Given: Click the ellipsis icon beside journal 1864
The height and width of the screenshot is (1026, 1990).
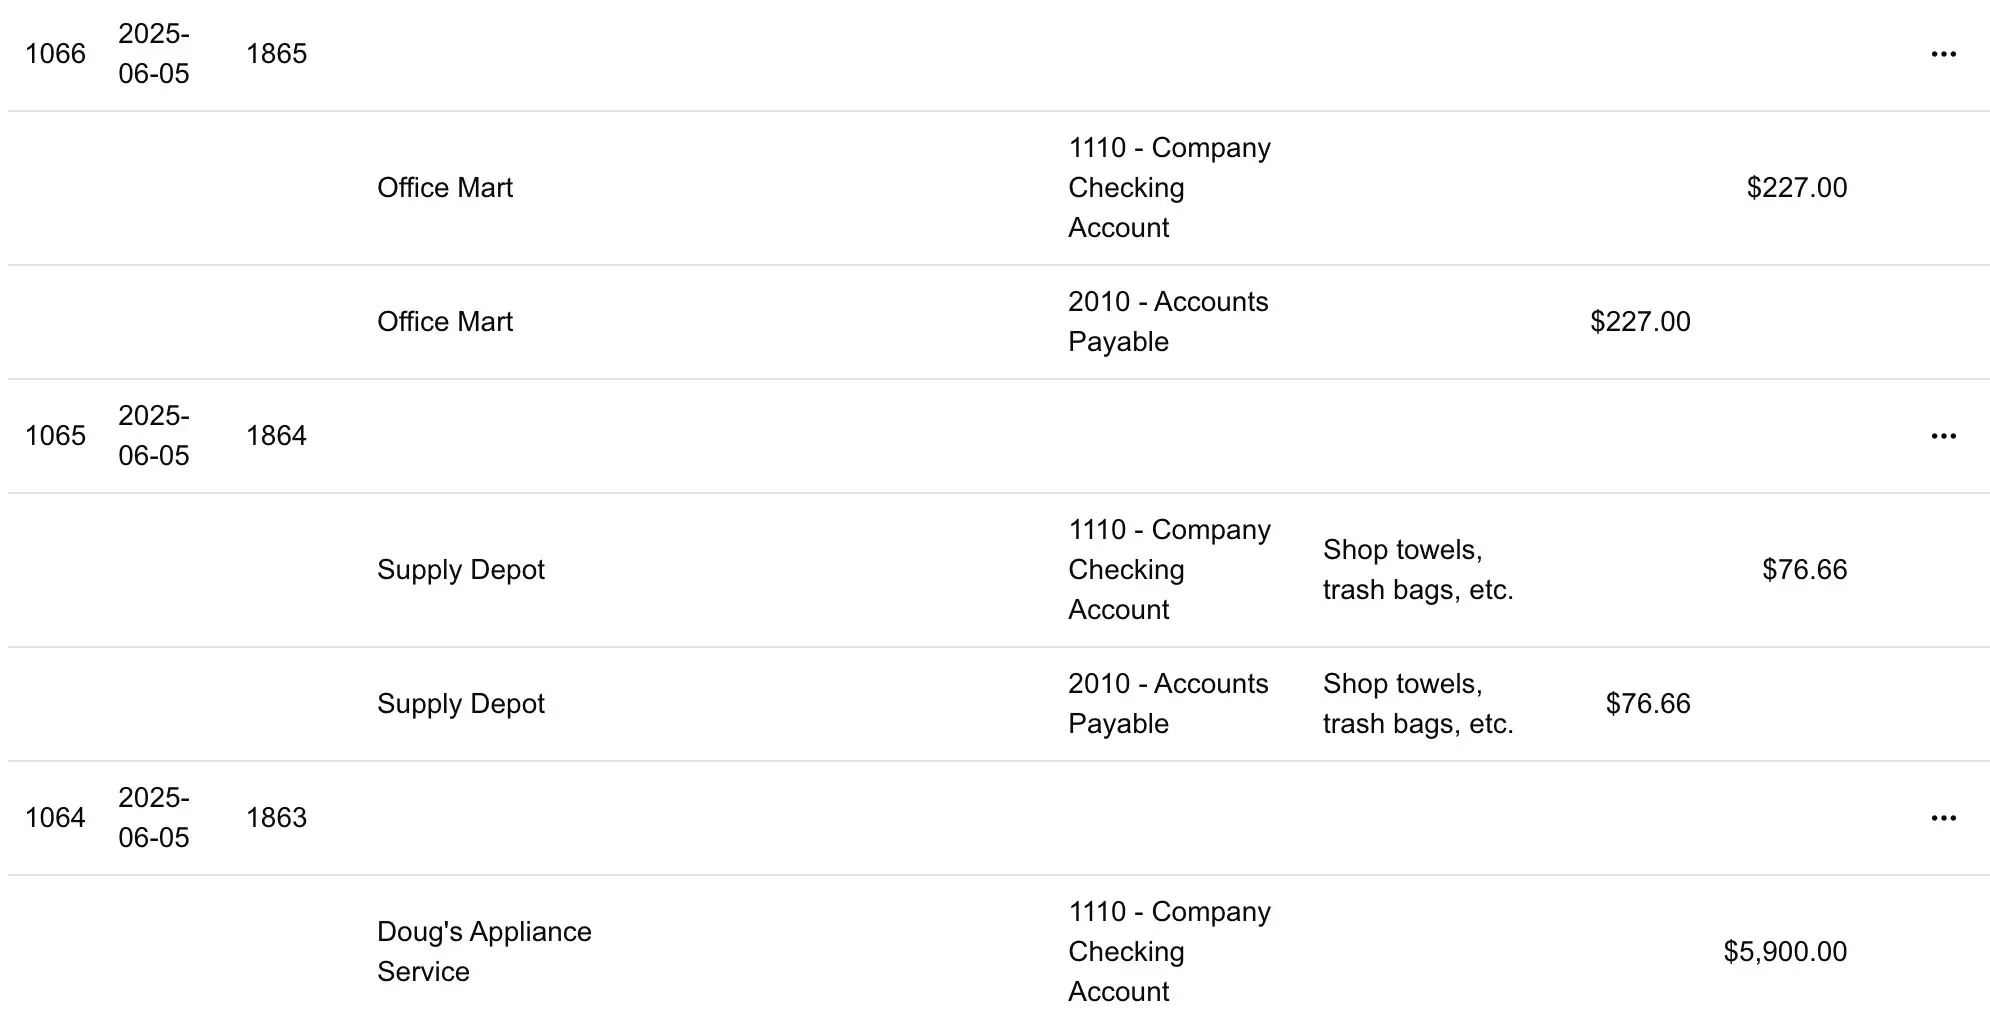Looking at the screenshot, I should pos(1944,435).
